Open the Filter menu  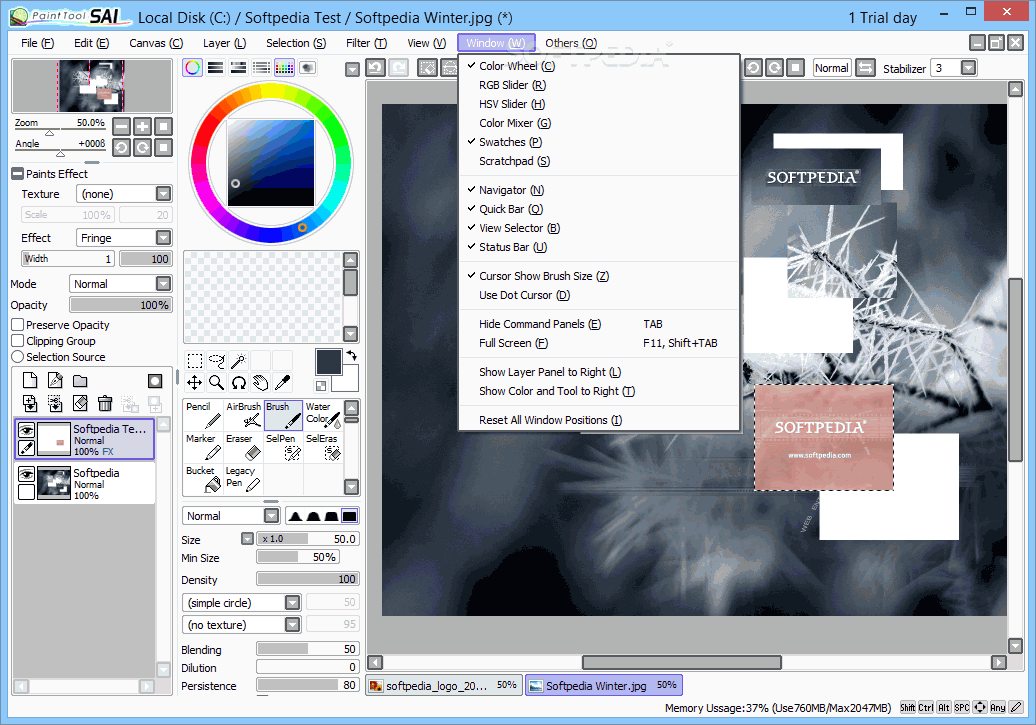point(367,43)
